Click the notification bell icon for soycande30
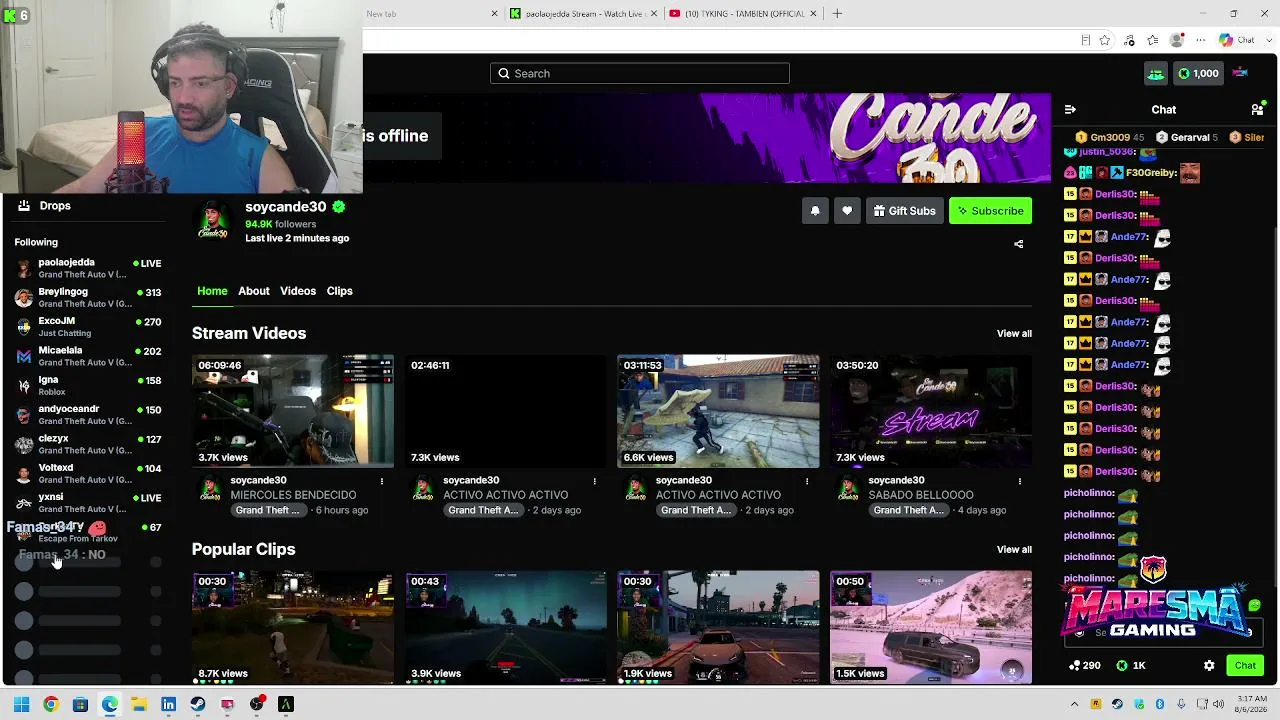Image resolution: width=1280 pixels, height=720 pixels. click(815, 211)
